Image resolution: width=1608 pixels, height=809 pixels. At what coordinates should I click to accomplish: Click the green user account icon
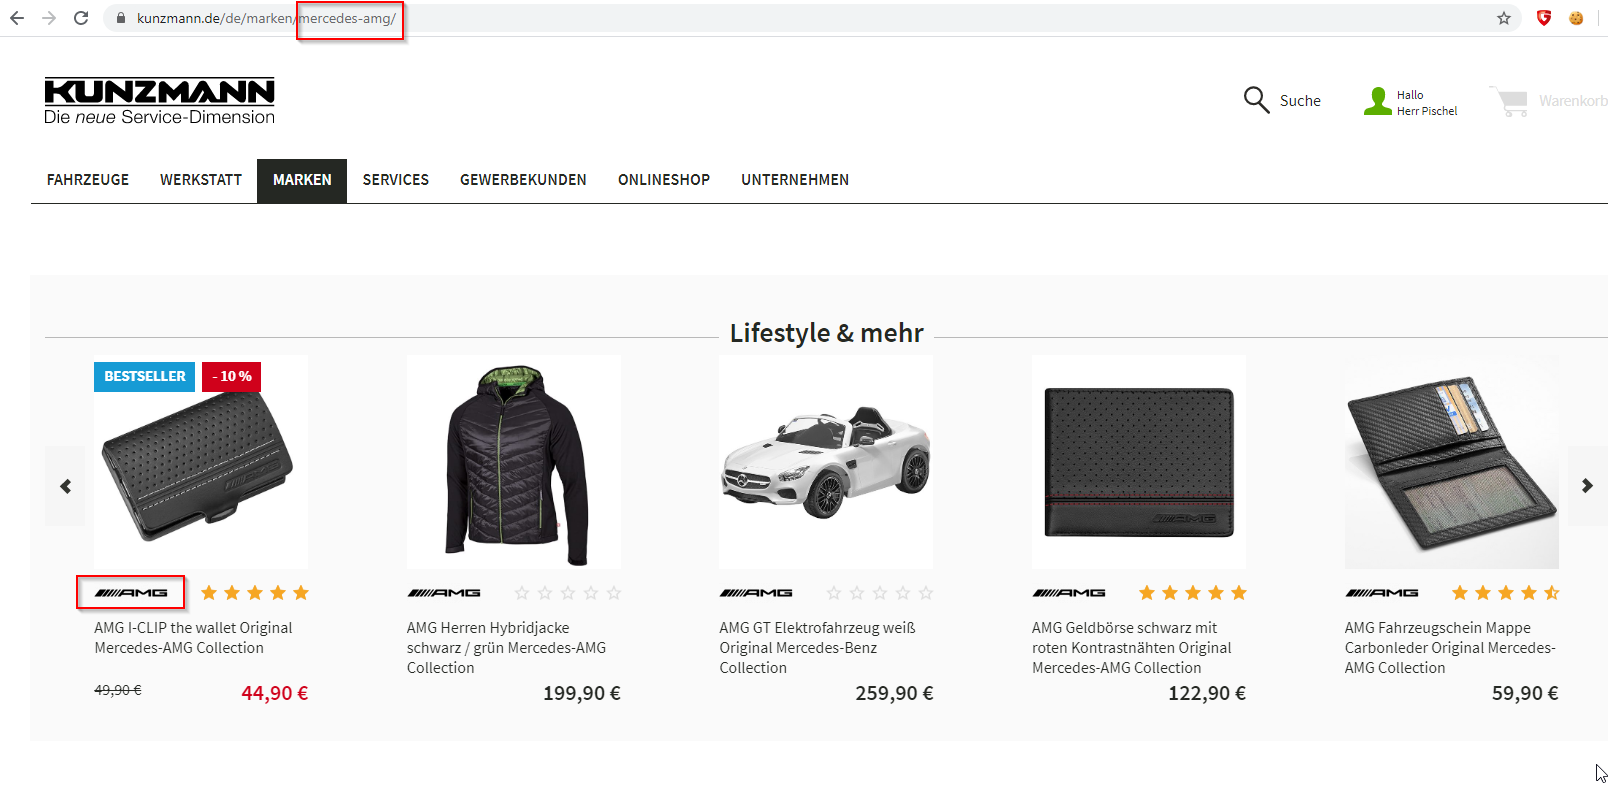click(x=1378, y=101)
